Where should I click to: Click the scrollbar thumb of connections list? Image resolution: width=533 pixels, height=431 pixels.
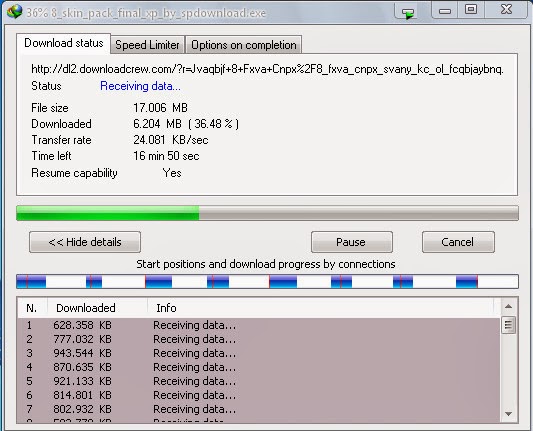point(508,325)
